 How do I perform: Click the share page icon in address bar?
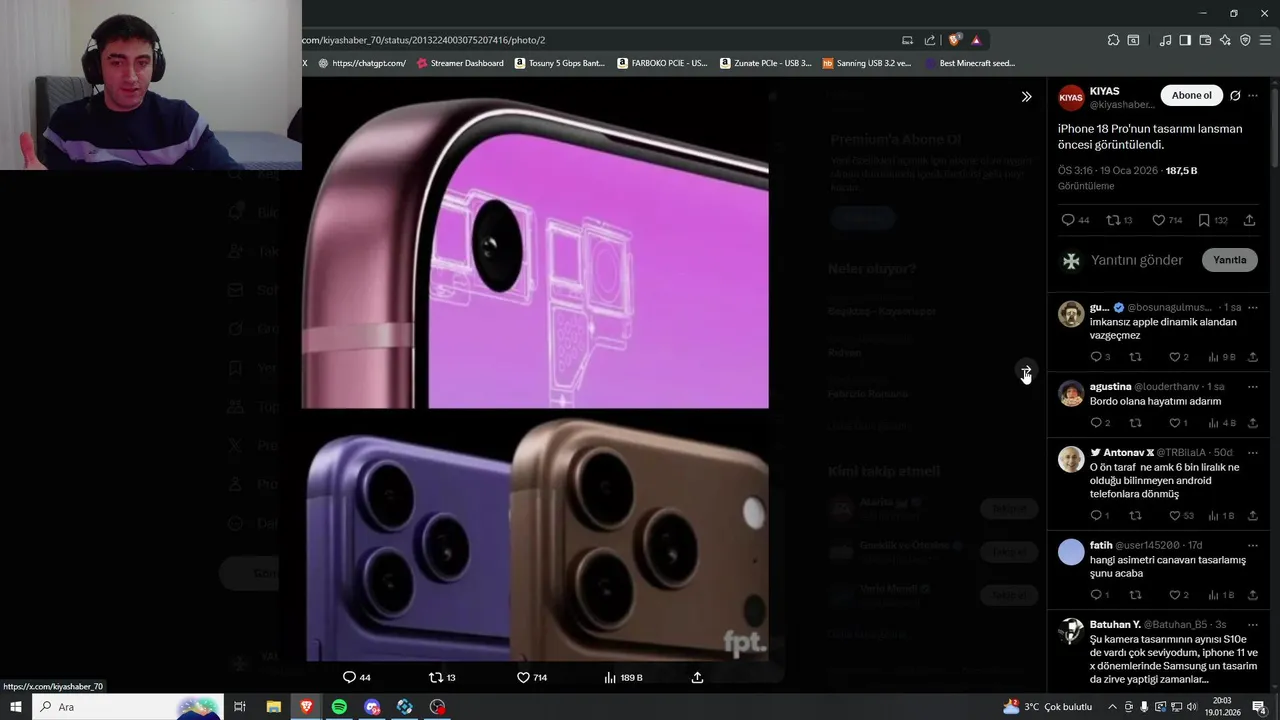click(x=930, y=40)
